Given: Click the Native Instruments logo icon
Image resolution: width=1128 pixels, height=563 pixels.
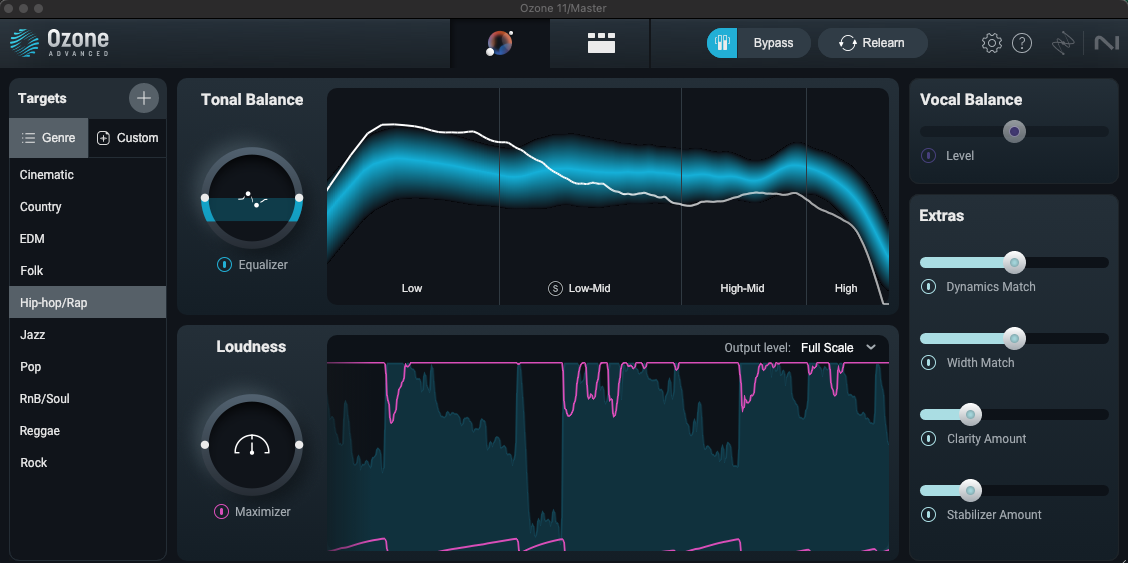Looking at the screenshot, I should point(1106,43).
